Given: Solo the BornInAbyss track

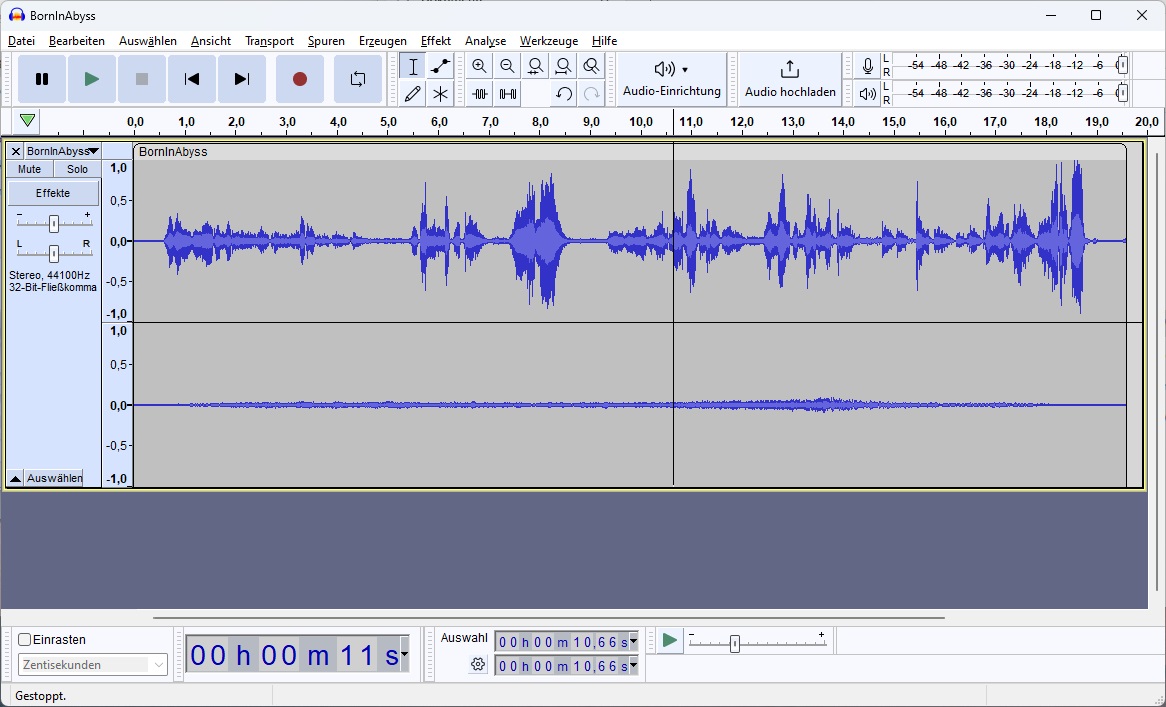Looking at the screenshot, I should (77, 169).
